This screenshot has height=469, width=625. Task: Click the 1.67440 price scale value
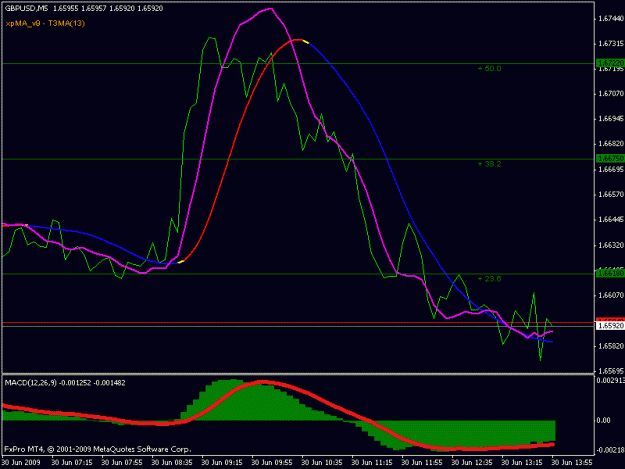611,18
